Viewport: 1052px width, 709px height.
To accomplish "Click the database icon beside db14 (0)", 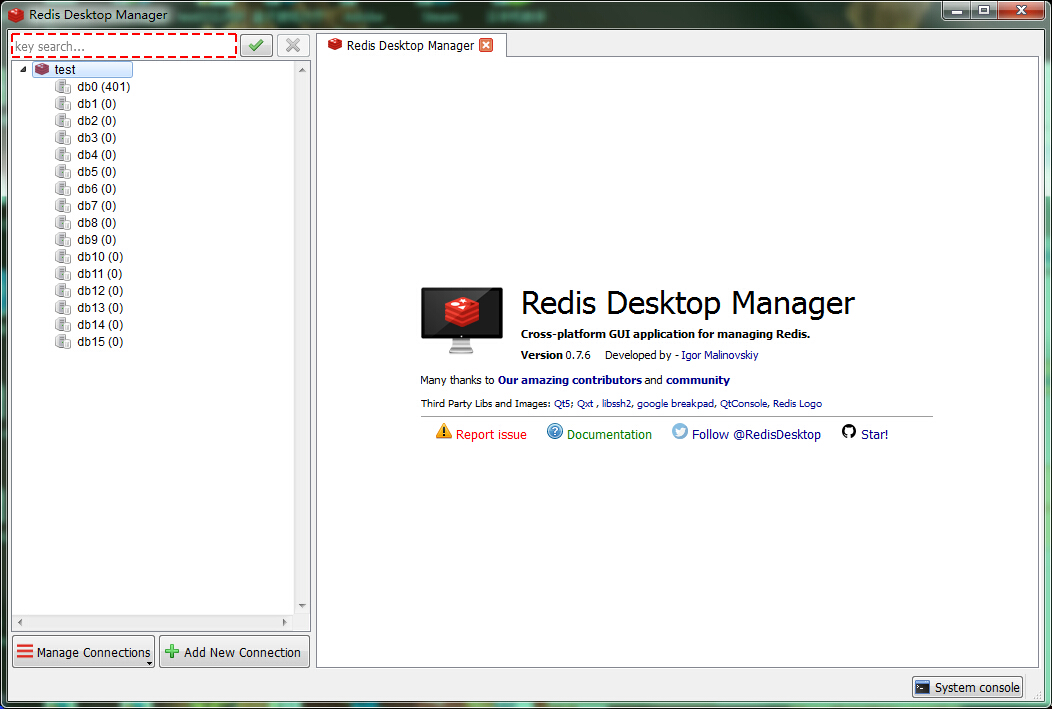I will click(63, 325).
